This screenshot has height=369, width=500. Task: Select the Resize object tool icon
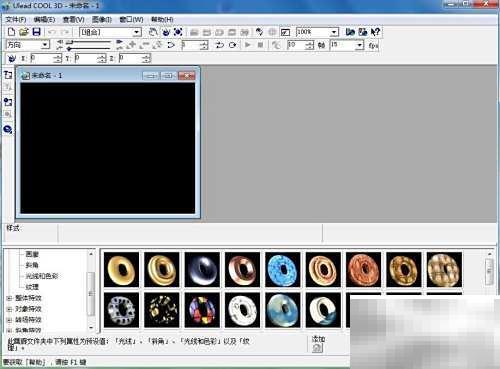178,32
